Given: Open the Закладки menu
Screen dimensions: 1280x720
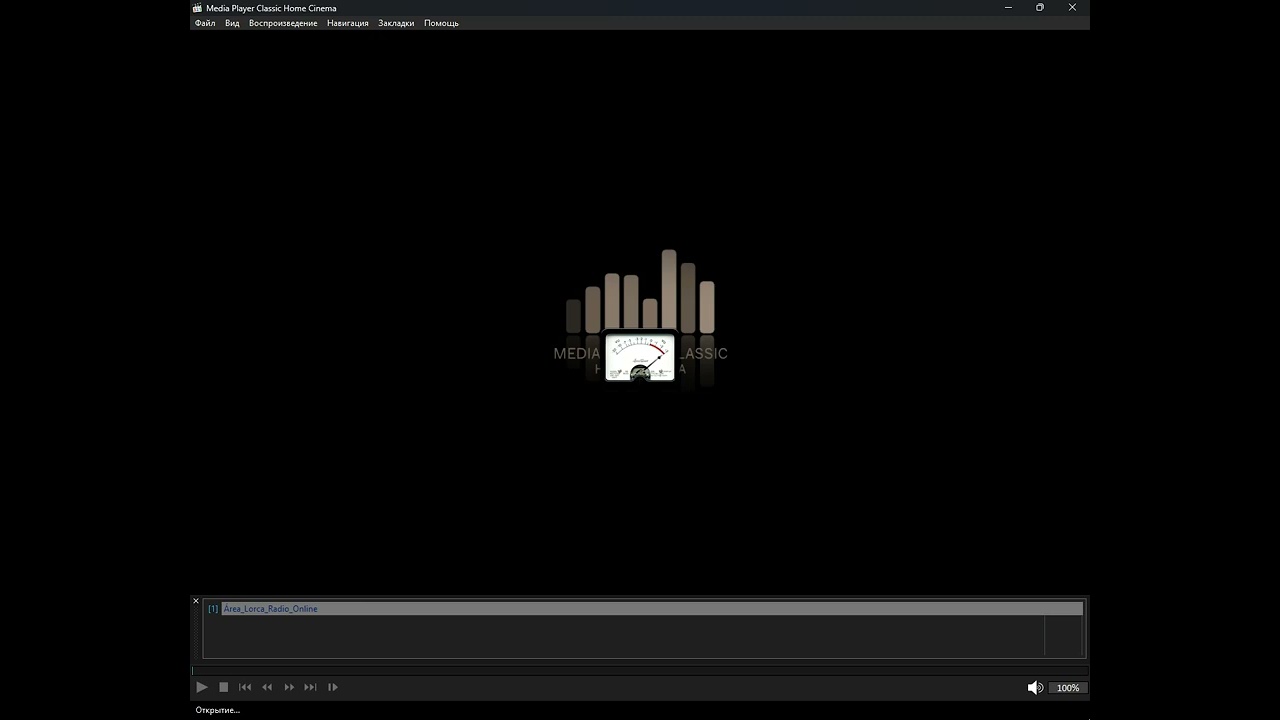Looking at the screenshot, I should point(396,23).
